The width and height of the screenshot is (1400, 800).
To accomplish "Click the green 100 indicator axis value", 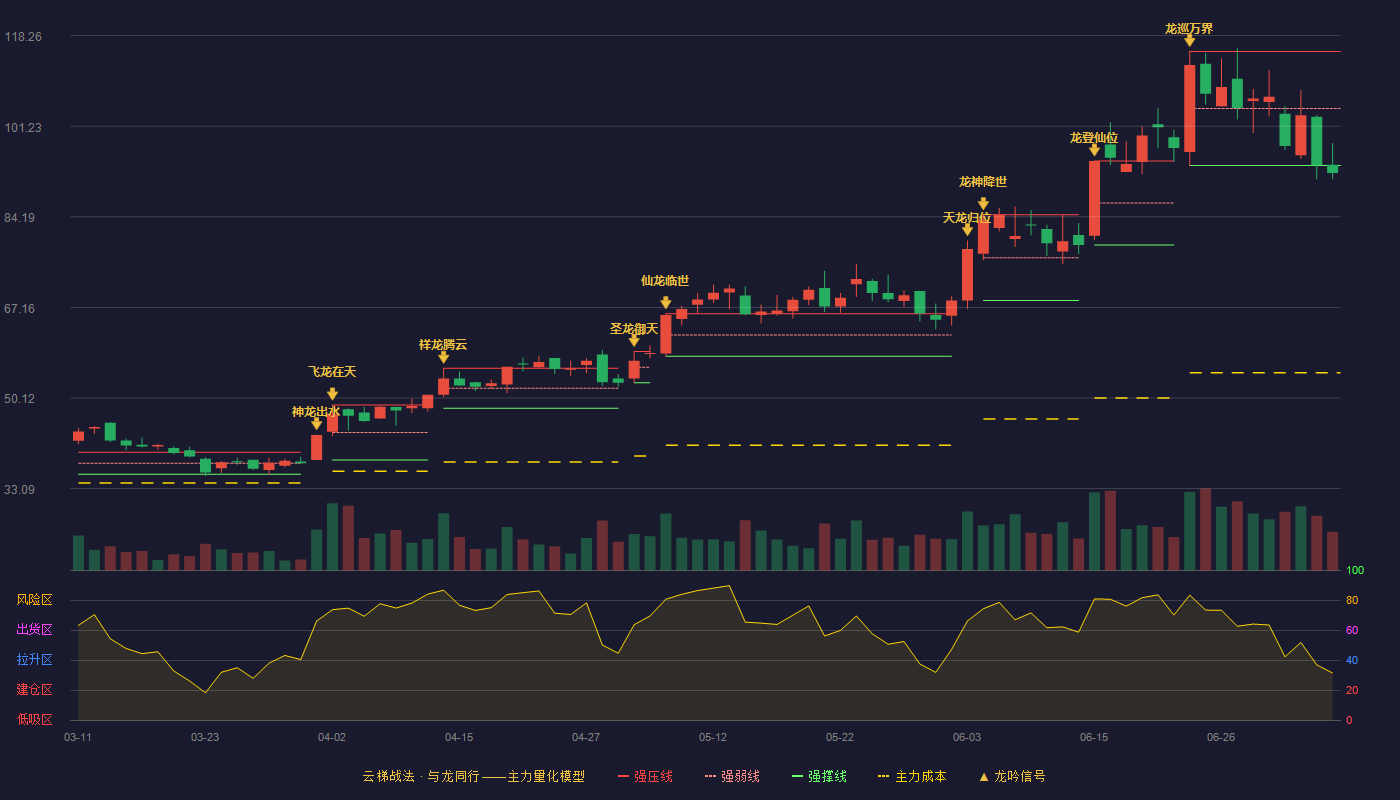I will [1355, 571].
